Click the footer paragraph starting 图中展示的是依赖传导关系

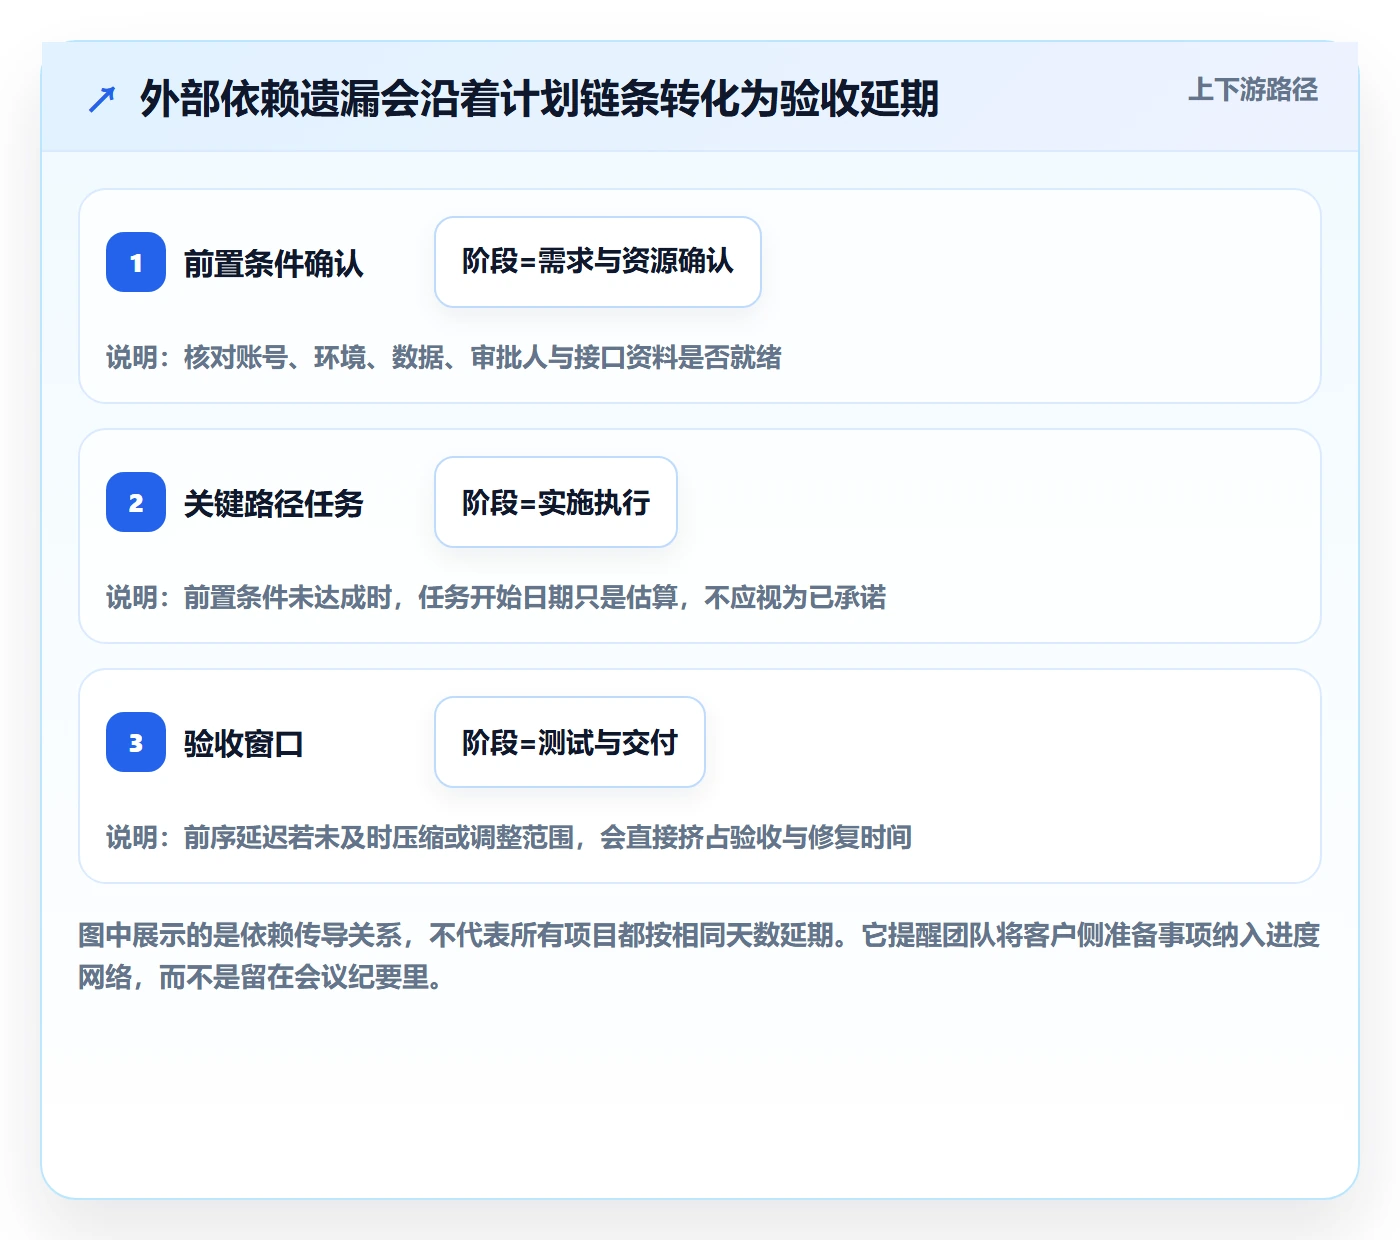click(x=699, y=956)
